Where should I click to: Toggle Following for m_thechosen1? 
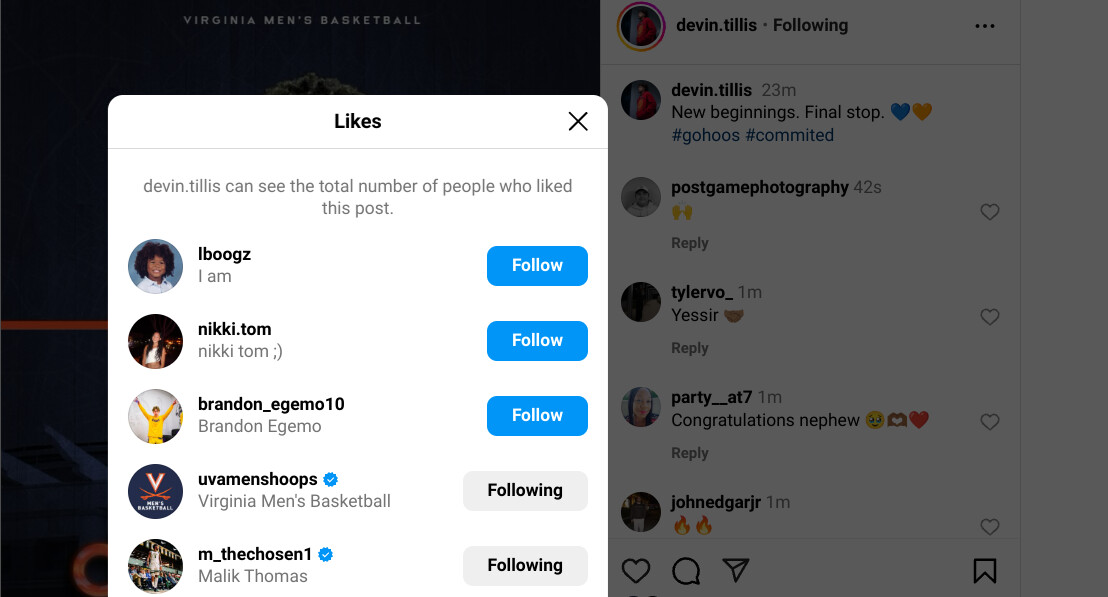(525, 565)
